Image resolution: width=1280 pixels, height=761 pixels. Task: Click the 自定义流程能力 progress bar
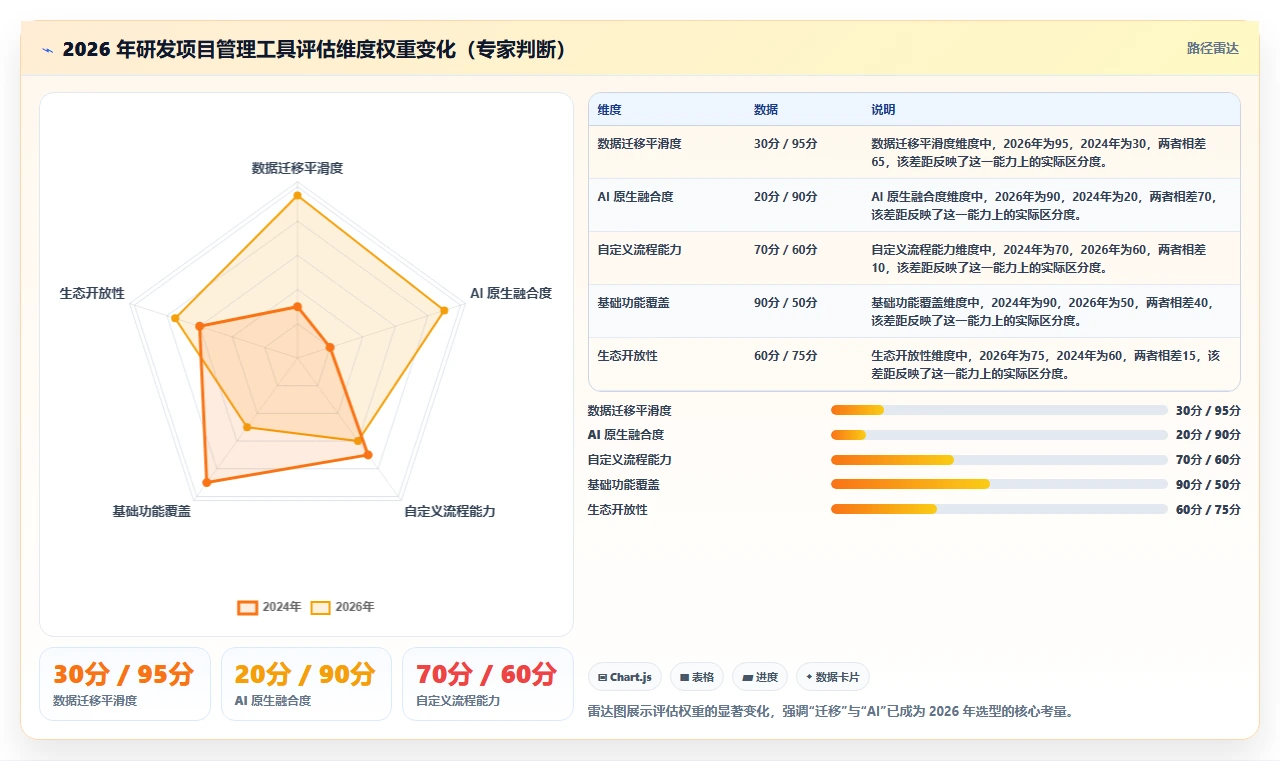click(999, 460)
